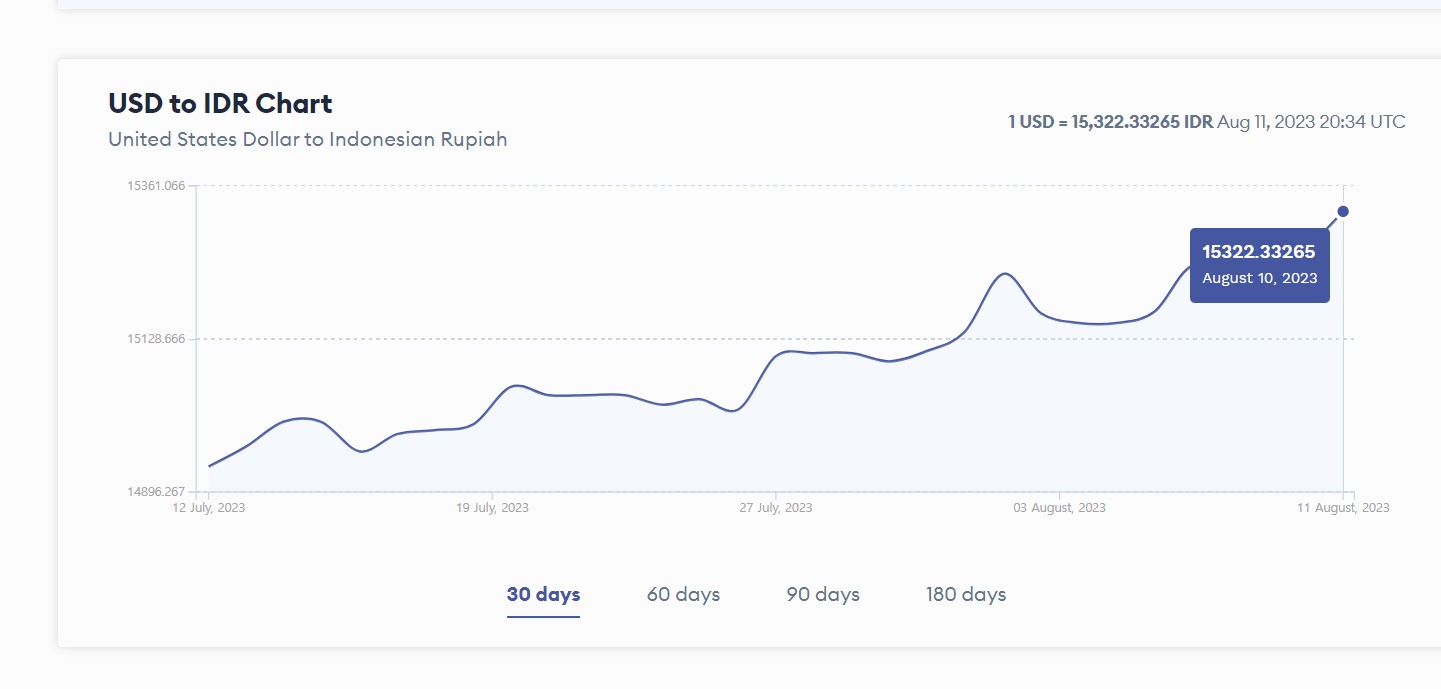Switch to the 60 days tab
This screenshot has width=1441, height=689.
coord(683,594)
